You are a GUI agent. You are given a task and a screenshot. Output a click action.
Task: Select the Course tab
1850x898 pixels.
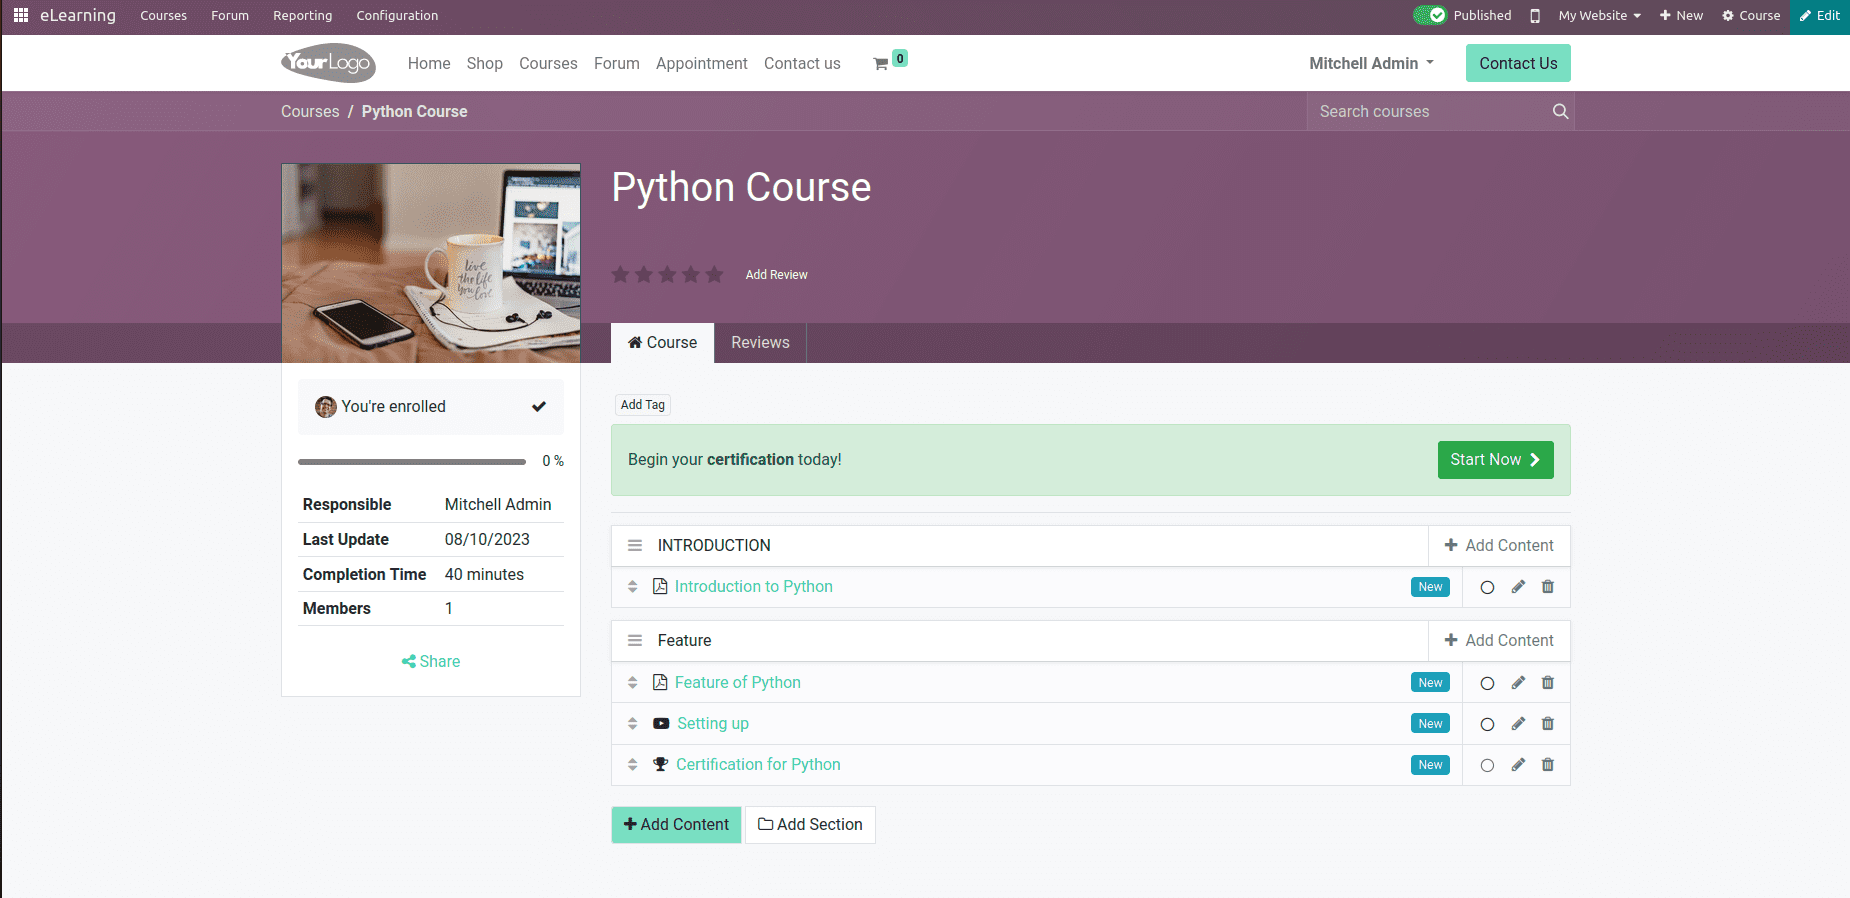point(662,343)
